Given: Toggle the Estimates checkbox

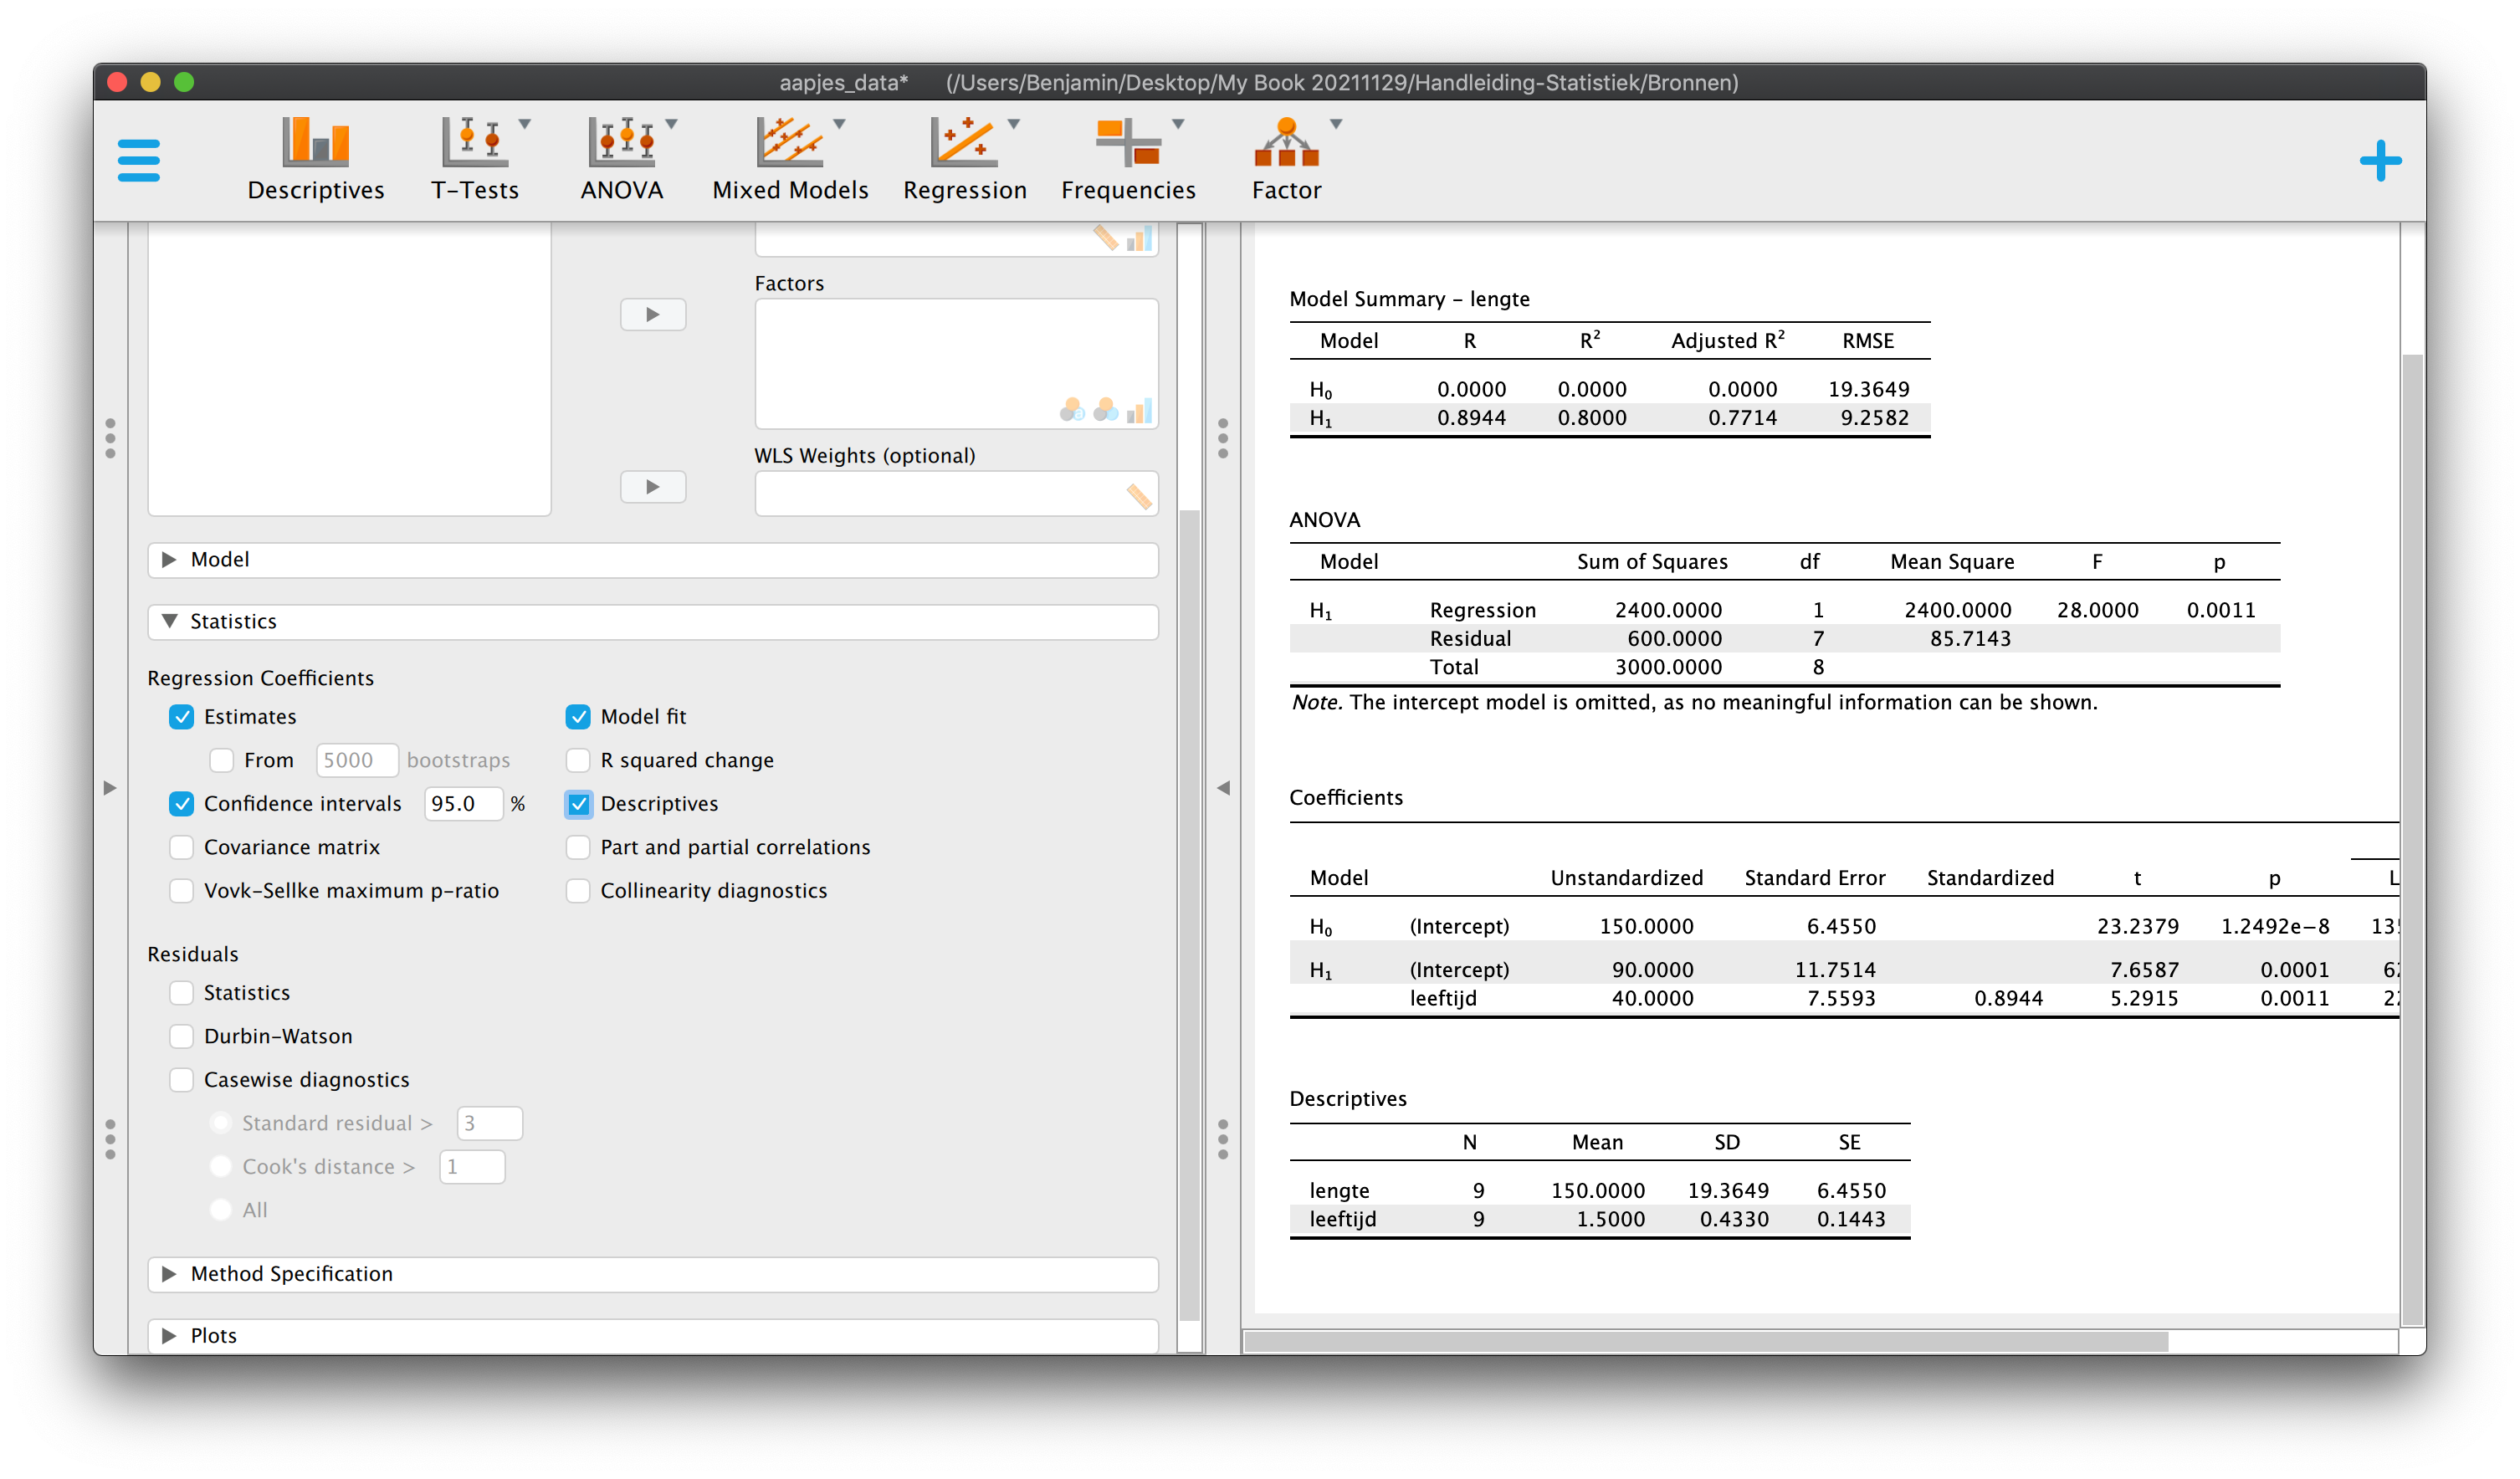Looking at the screenshot, I should [x=181, y=717].
